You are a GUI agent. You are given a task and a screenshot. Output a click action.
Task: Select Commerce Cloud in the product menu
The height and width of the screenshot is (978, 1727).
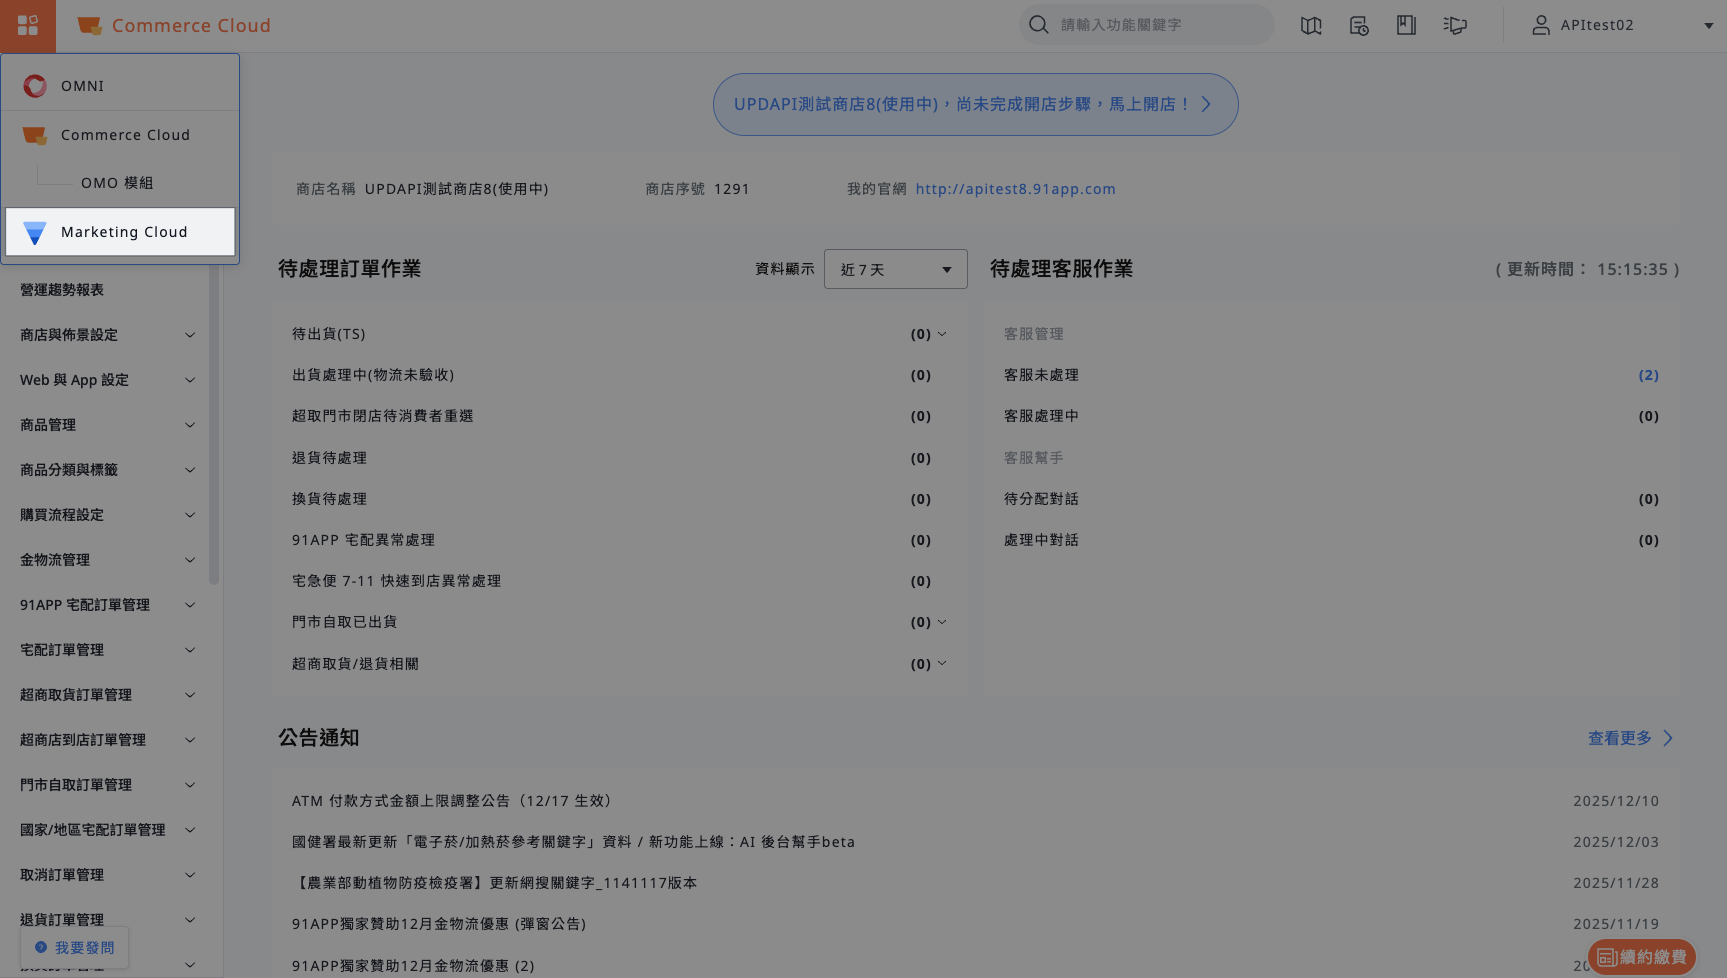120,135
